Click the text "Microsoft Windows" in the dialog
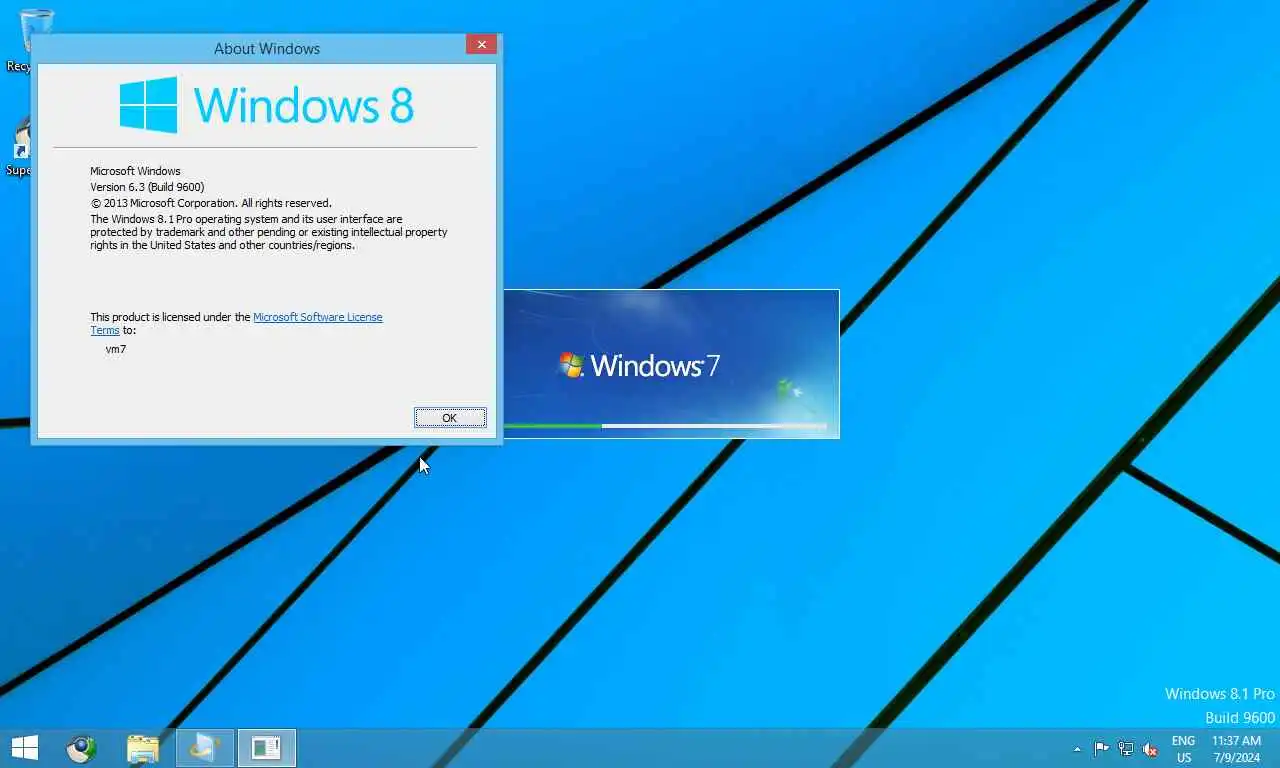The width and height of the screenshot is (1280, 768). pyautogui.click(x=135, y=171)
